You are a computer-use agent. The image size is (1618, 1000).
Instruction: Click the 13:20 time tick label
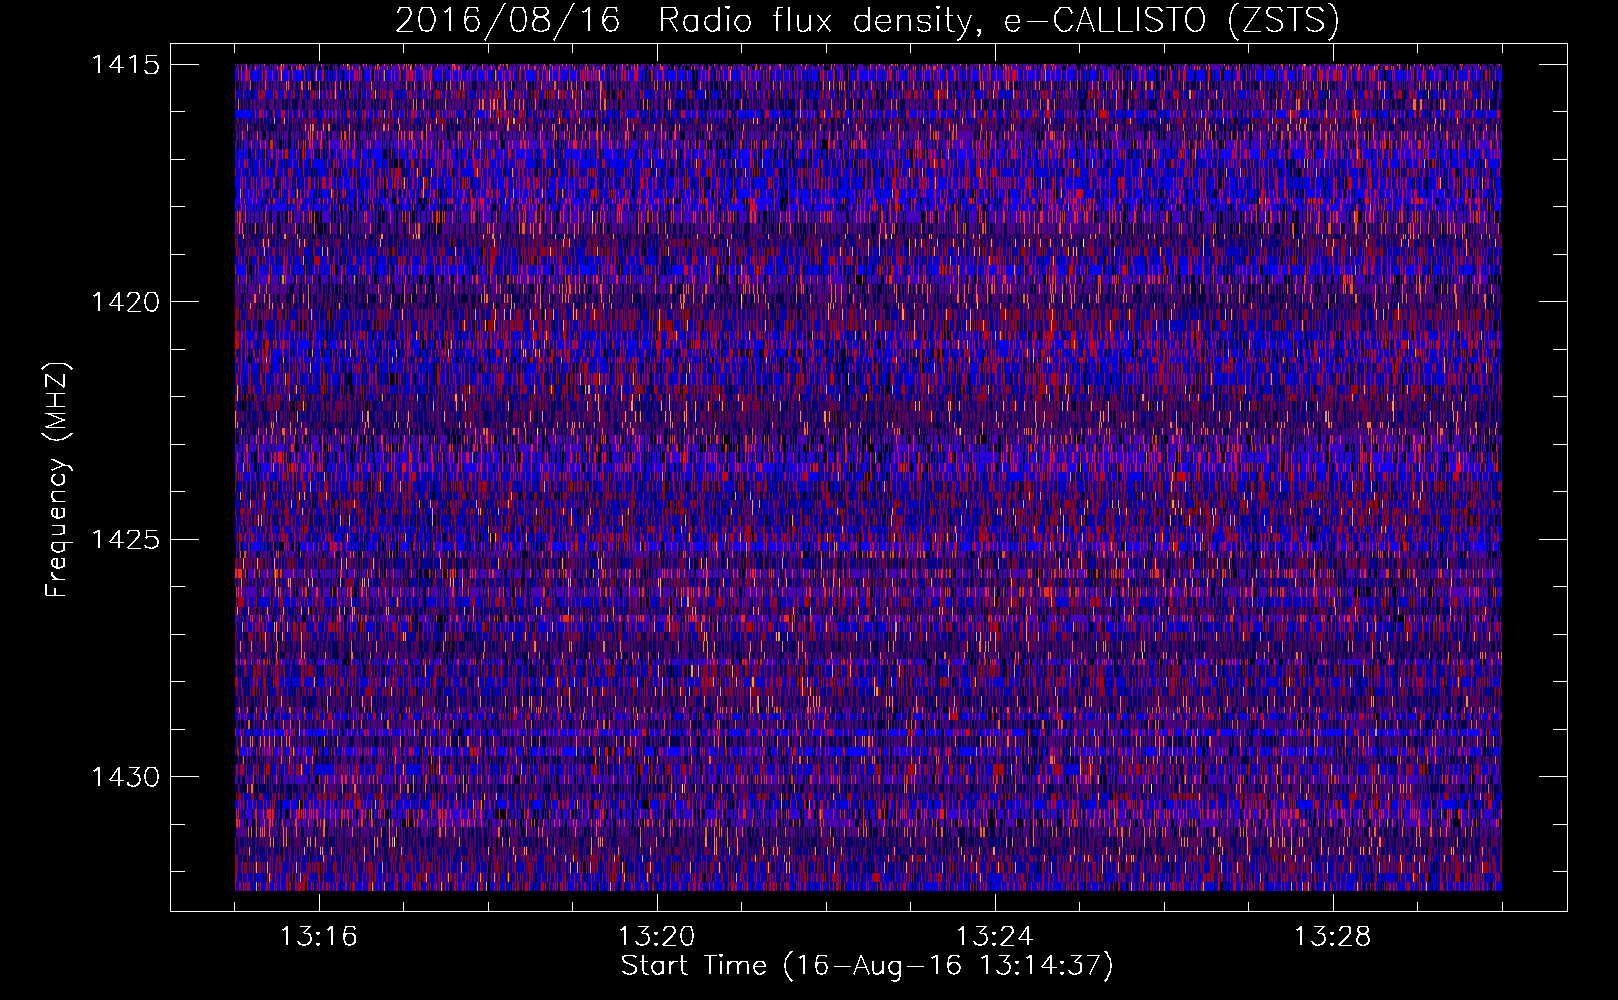656,937
